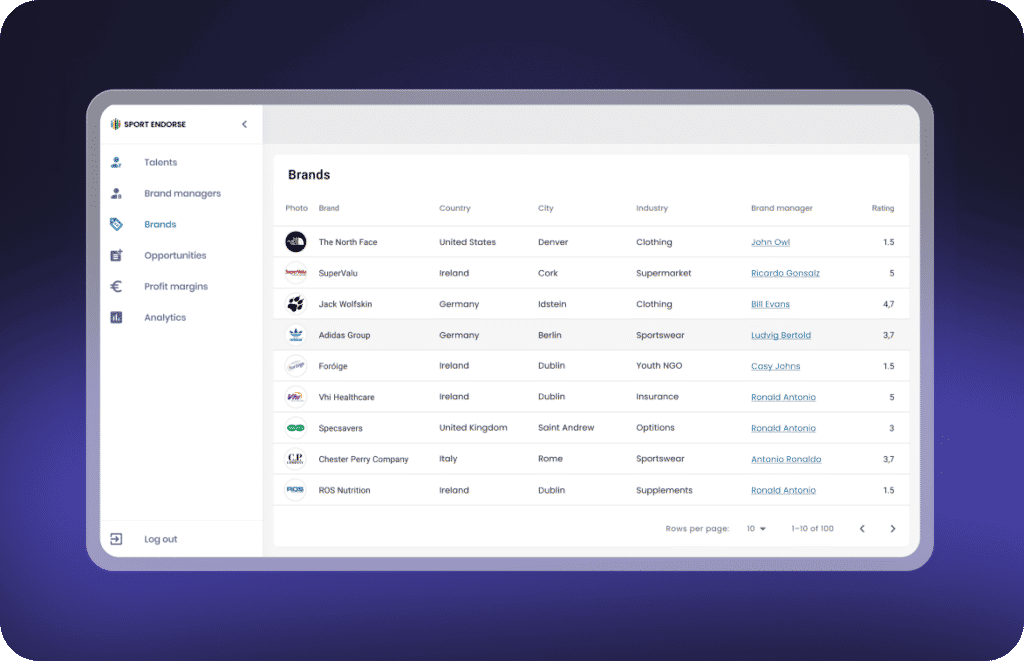This screenshot has width=1024, height=661.
Task: Click the SuperValu logo thumbnail
Action: pos(296,273)
